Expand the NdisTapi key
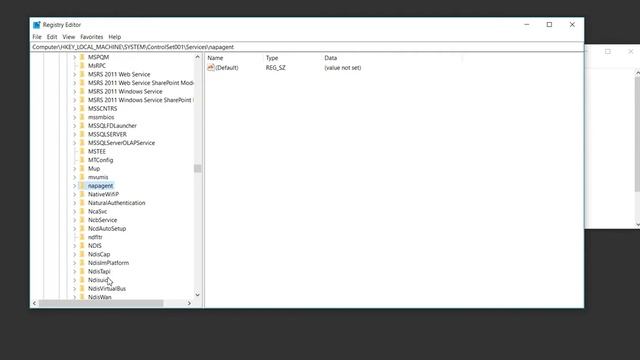640x360 pixels. [x=74, y=271]
